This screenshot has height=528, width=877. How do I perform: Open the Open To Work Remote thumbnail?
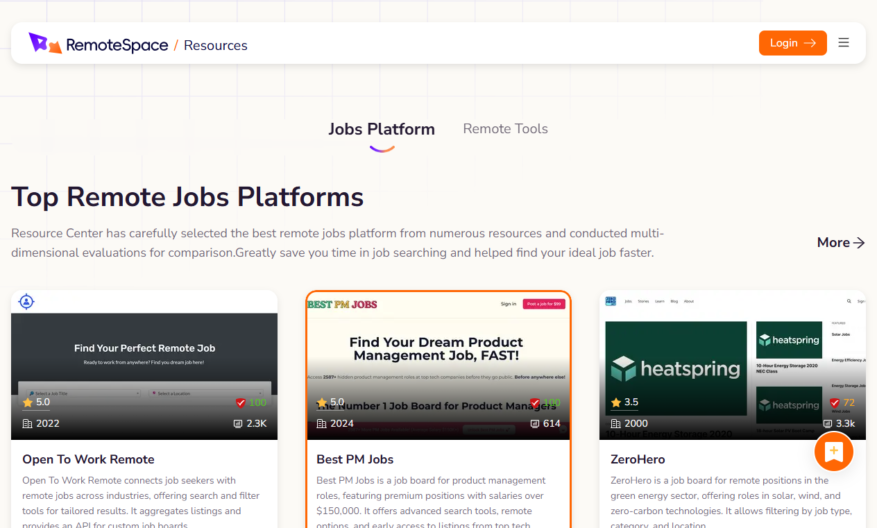(144, 365)
